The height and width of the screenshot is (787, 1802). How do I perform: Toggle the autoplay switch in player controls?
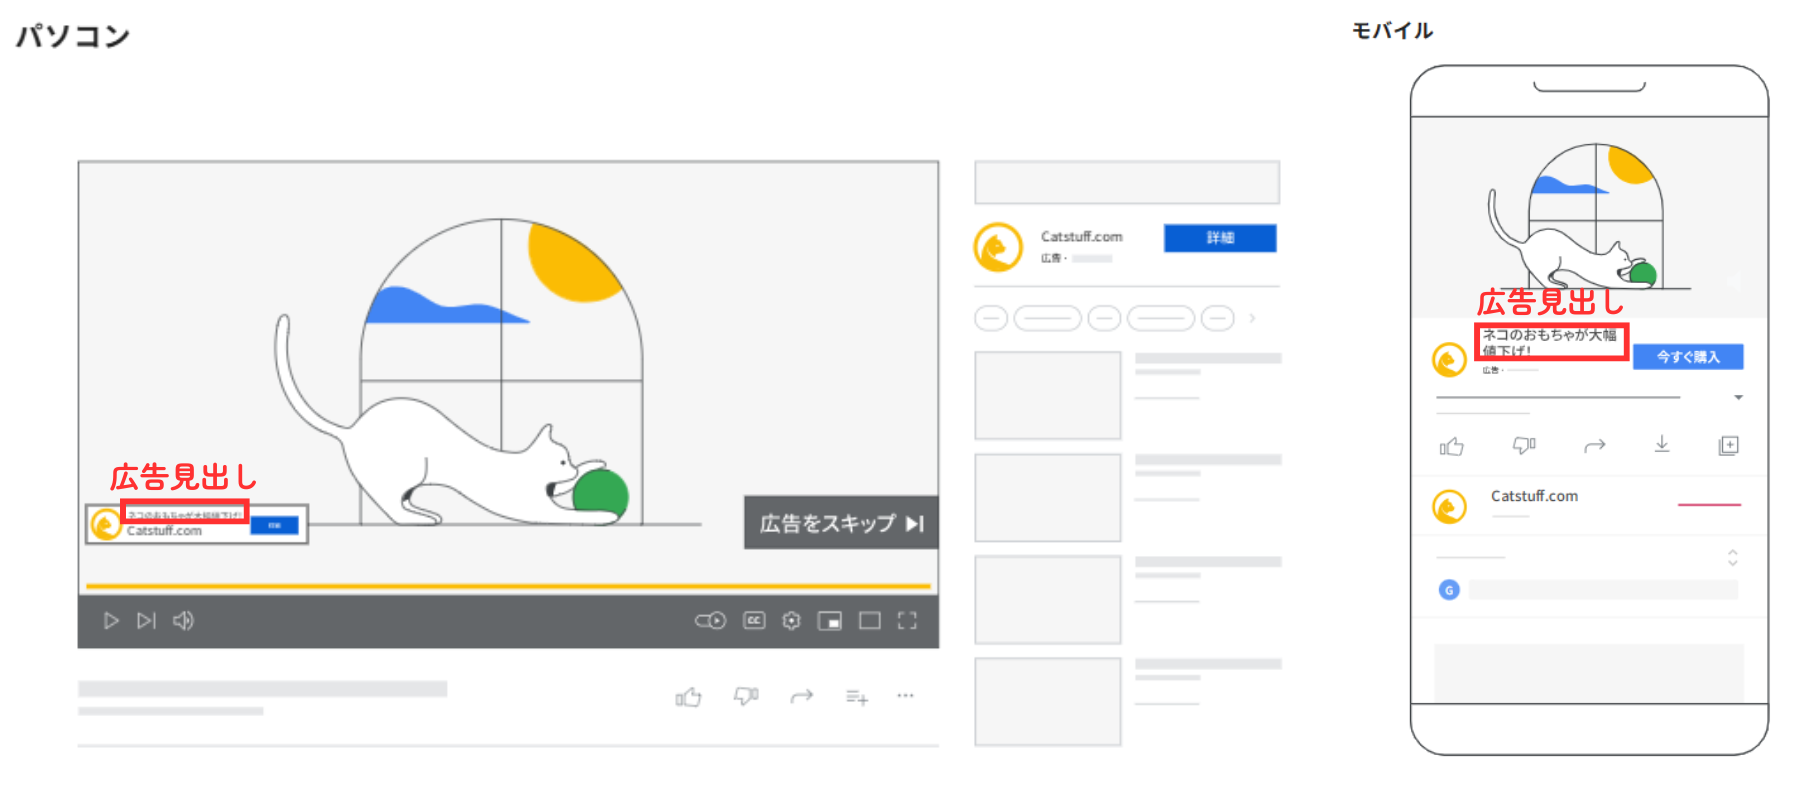click(x=710, y=621)
